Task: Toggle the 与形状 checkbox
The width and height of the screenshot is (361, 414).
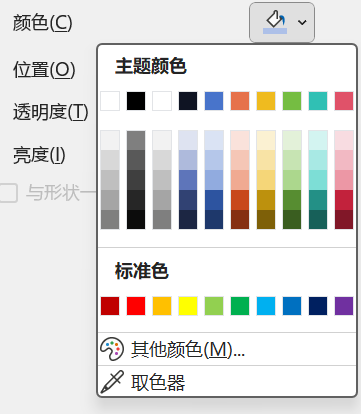Action: pos(8,193)
